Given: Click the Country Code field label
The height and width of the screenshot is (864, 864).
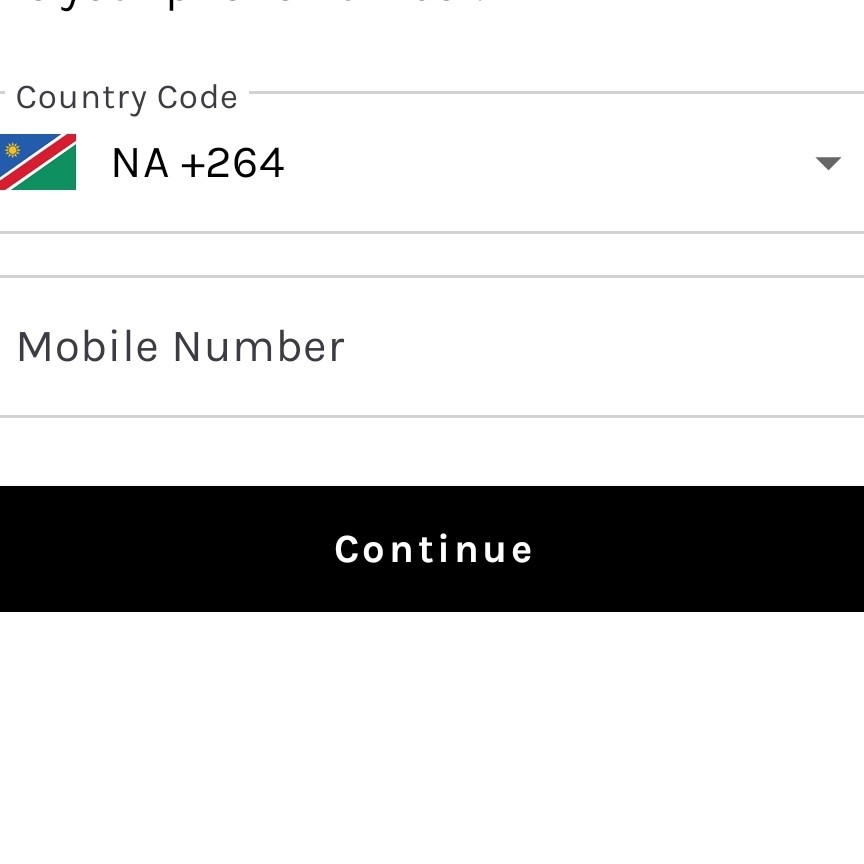Looking at the screenshot, I should point(127,97).
